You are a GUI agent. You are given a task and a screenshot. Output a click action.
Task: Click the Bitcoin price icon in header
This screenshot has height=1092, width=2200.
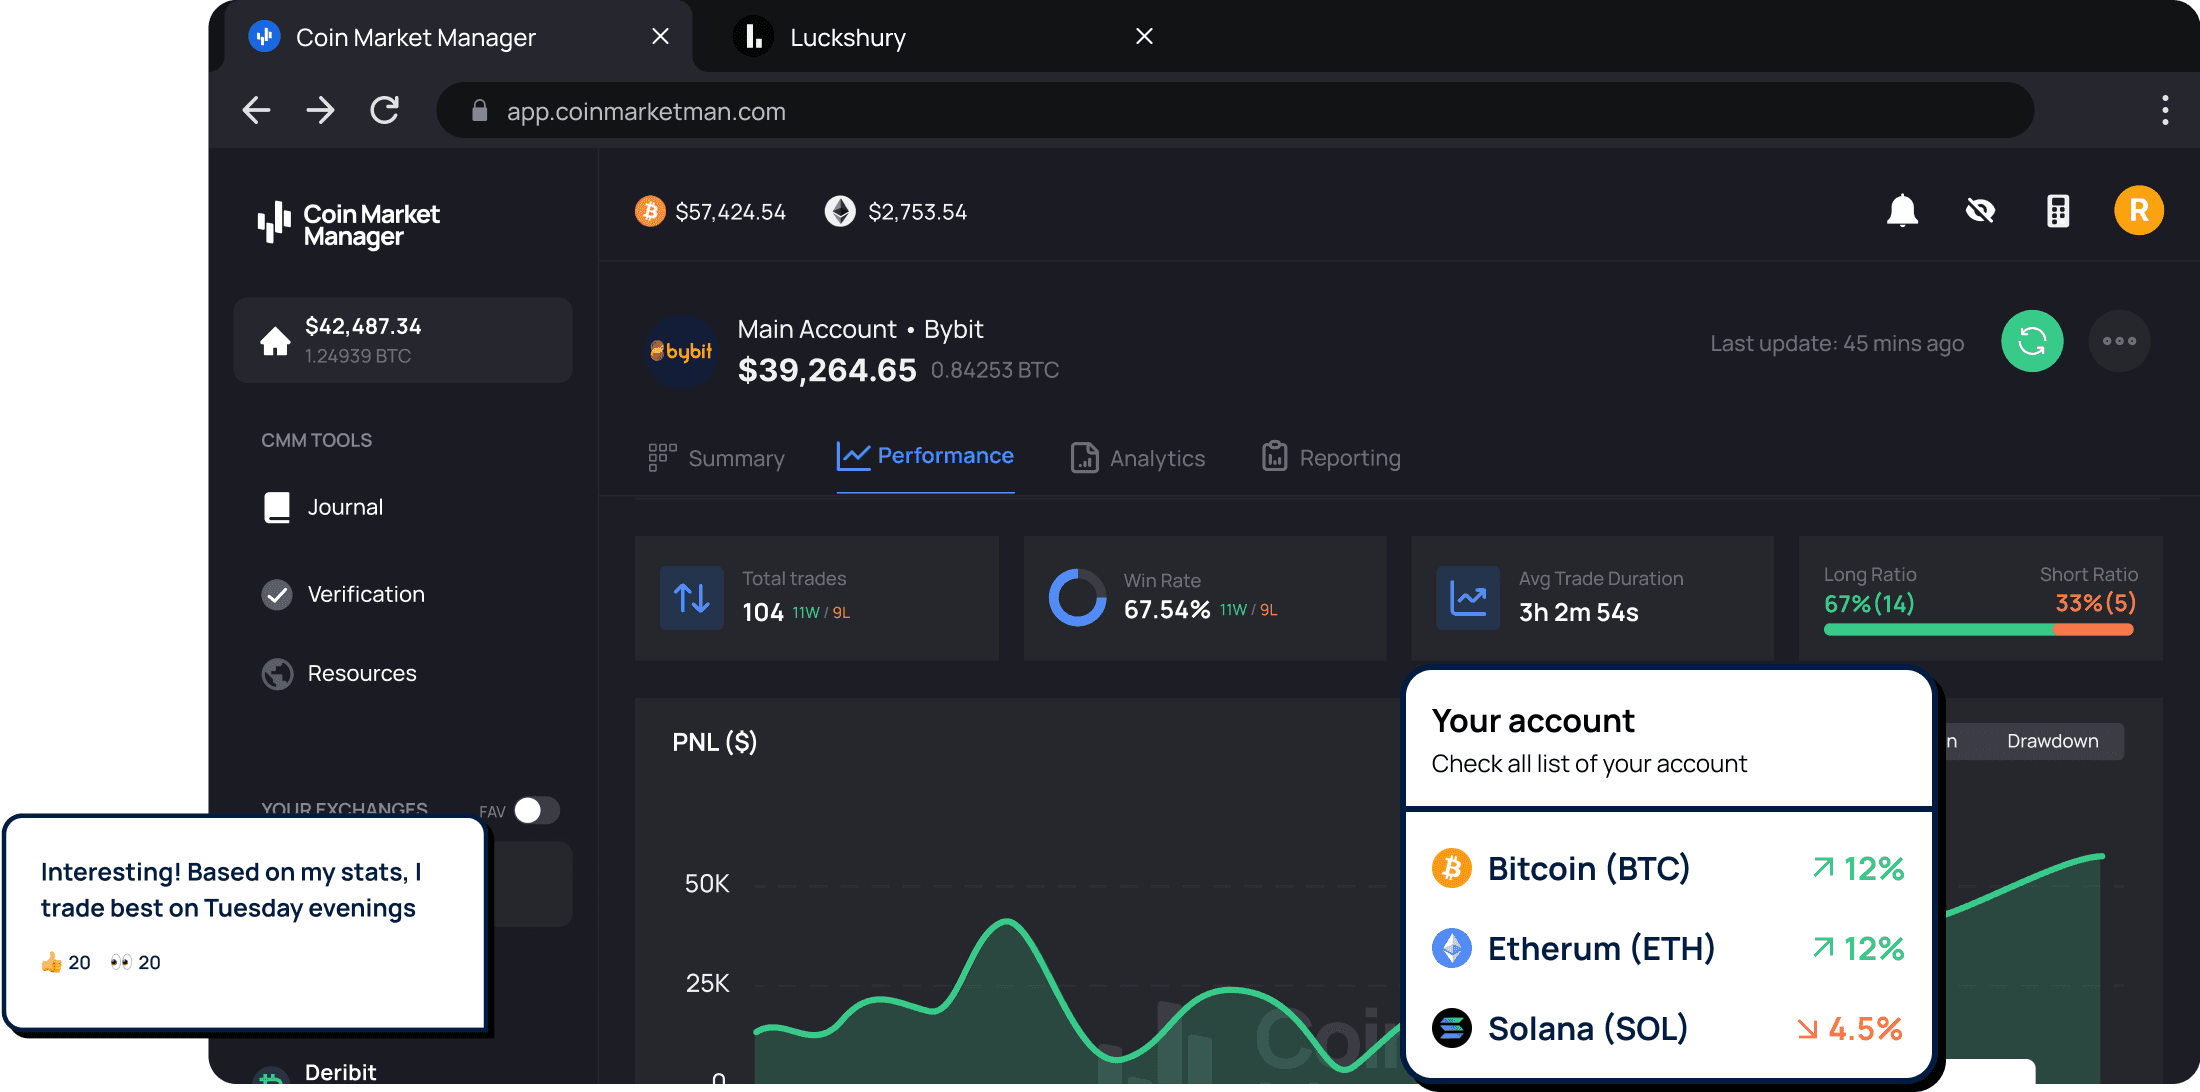click(x=650, y=211)
